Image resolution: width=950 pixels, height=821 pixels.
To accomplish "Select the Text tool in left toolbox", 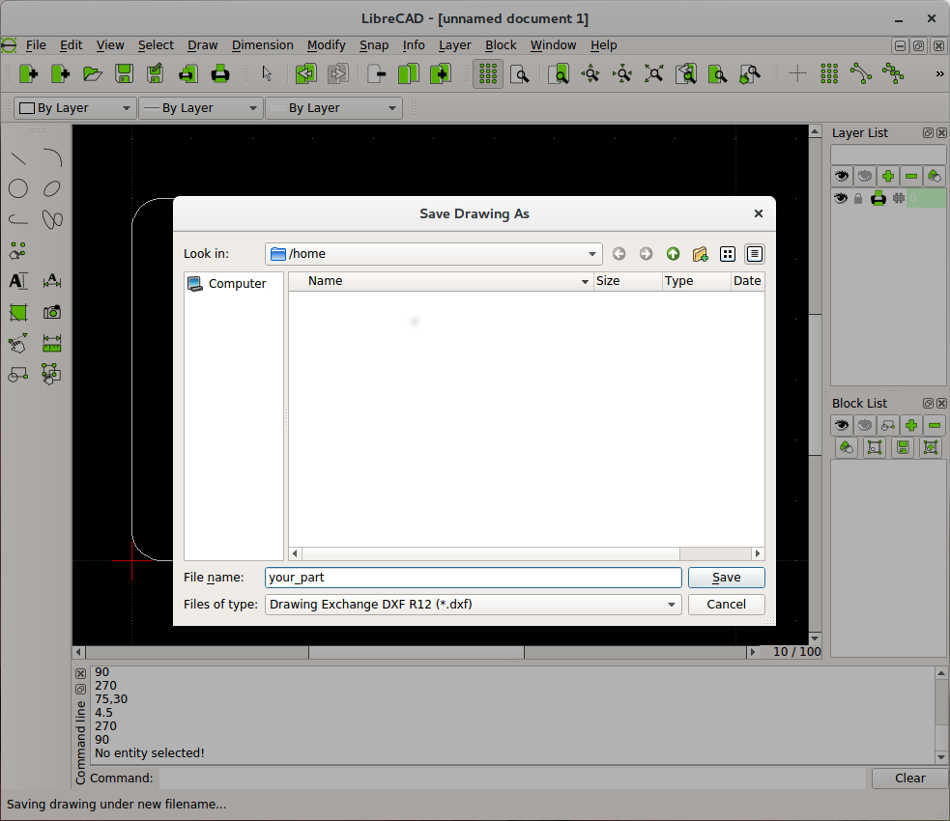I will [18, 281].
